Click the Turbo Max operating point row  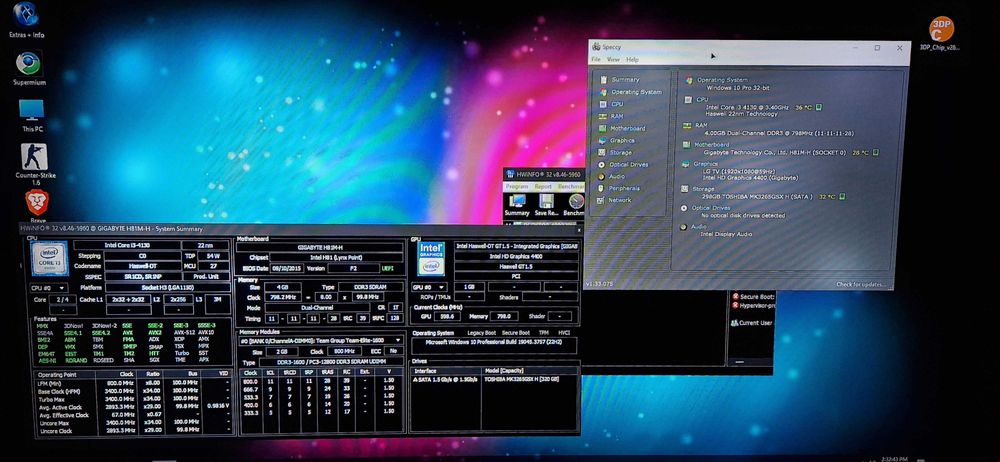coord(133,398)
